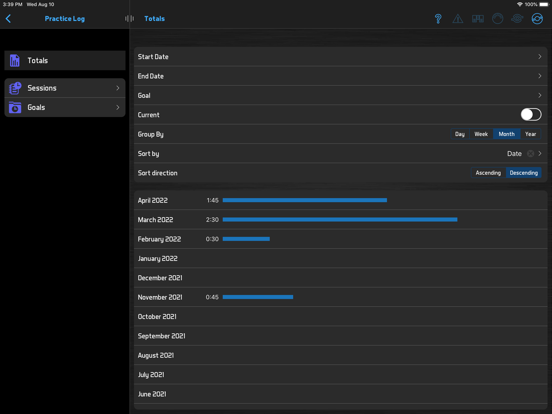
Task: Select the June 2021 row
Action: coord(340,394)
